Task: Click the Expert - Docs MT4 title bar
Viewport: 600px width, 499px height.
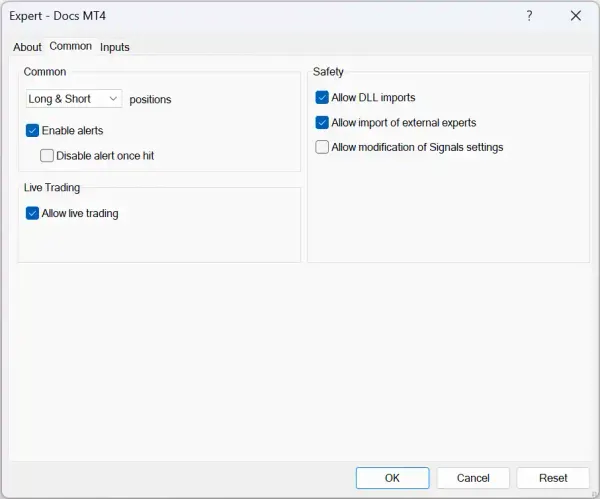Action: [x=250, y=16]
